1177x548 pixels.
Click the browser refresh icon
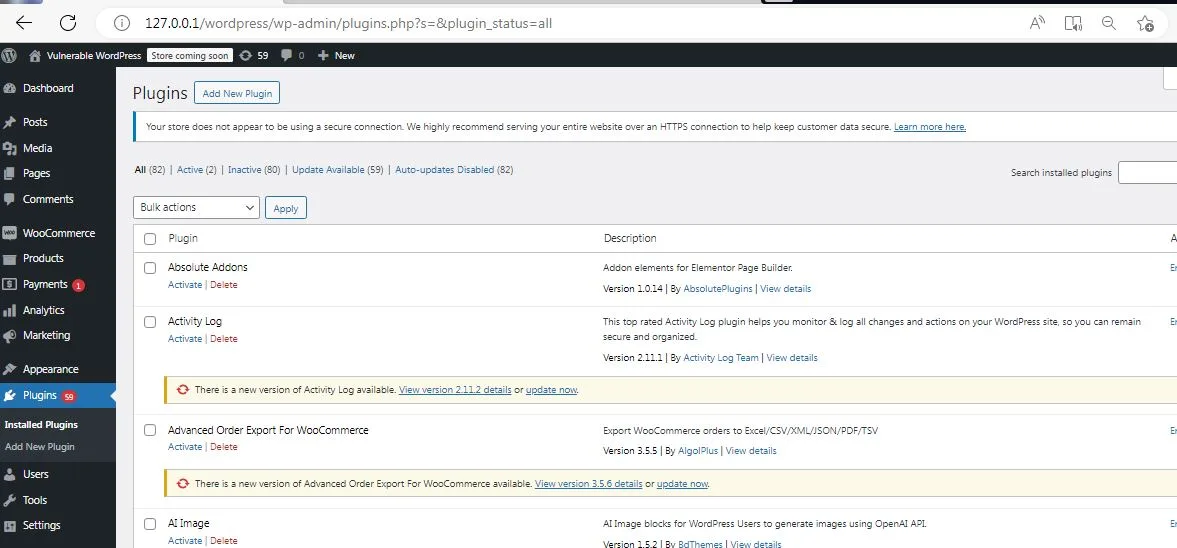coord(68,22)
